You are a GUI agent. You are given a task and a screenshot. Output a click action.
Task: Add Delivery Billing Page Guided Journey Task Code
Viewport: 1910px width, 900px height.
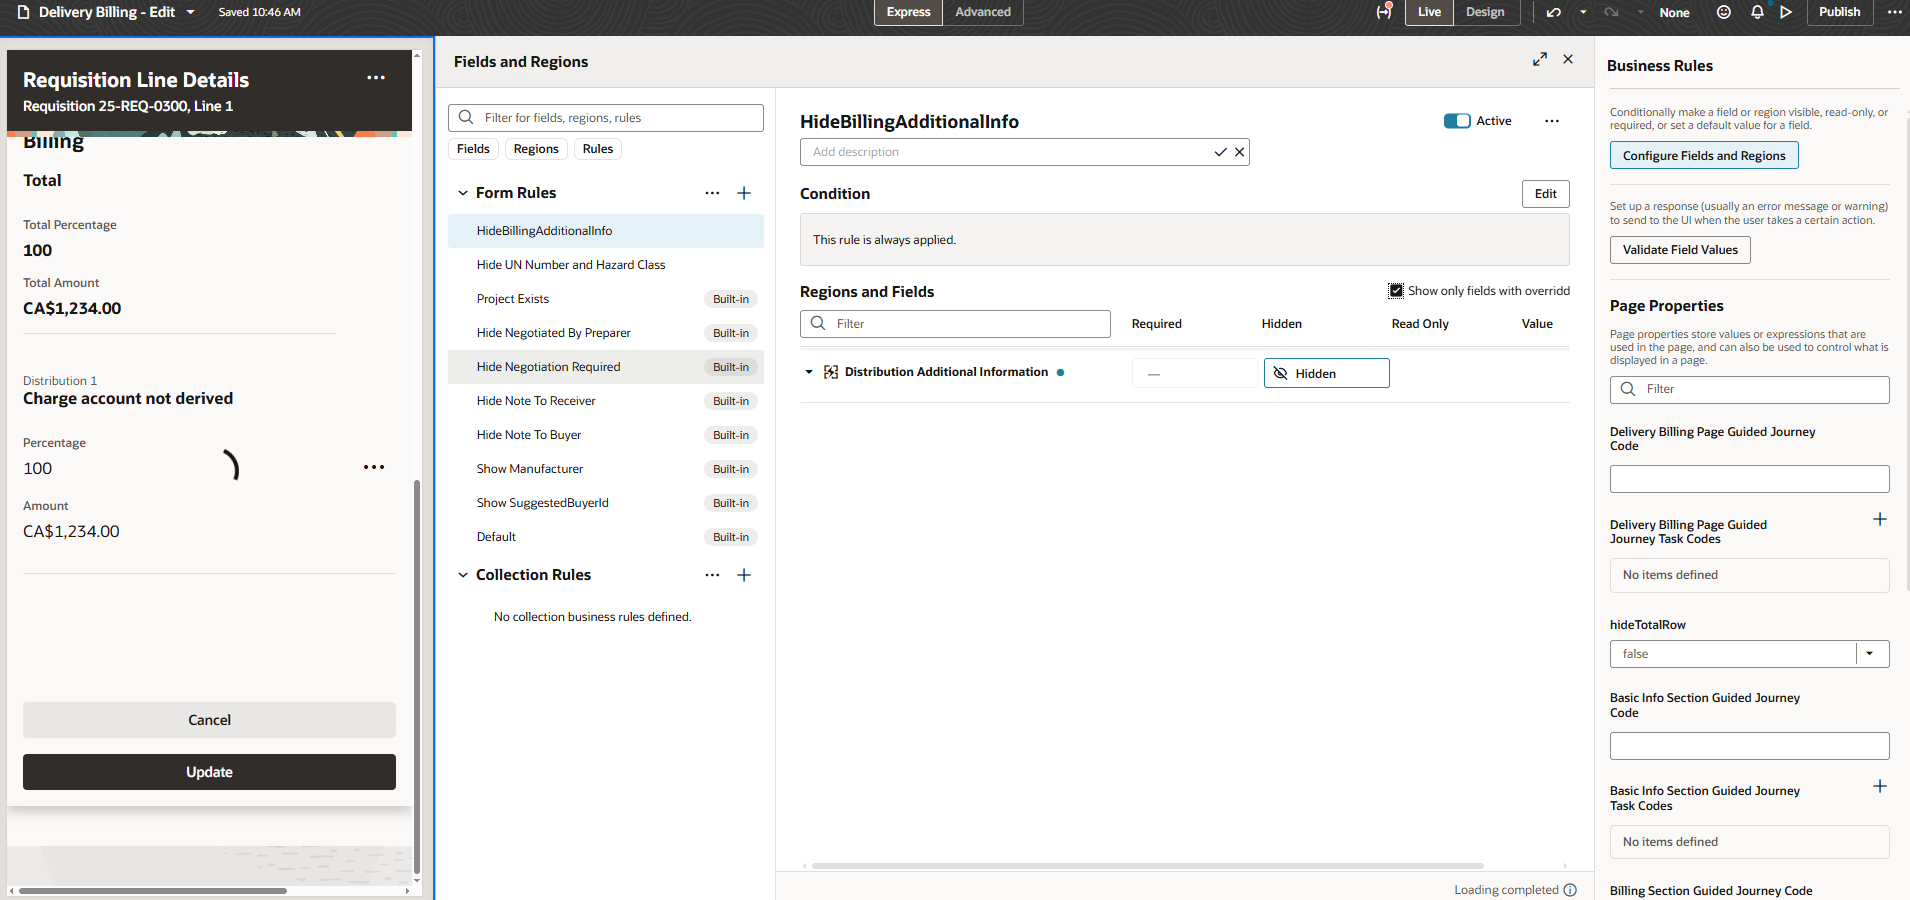pyautogui.click(x=1880, y=519)
